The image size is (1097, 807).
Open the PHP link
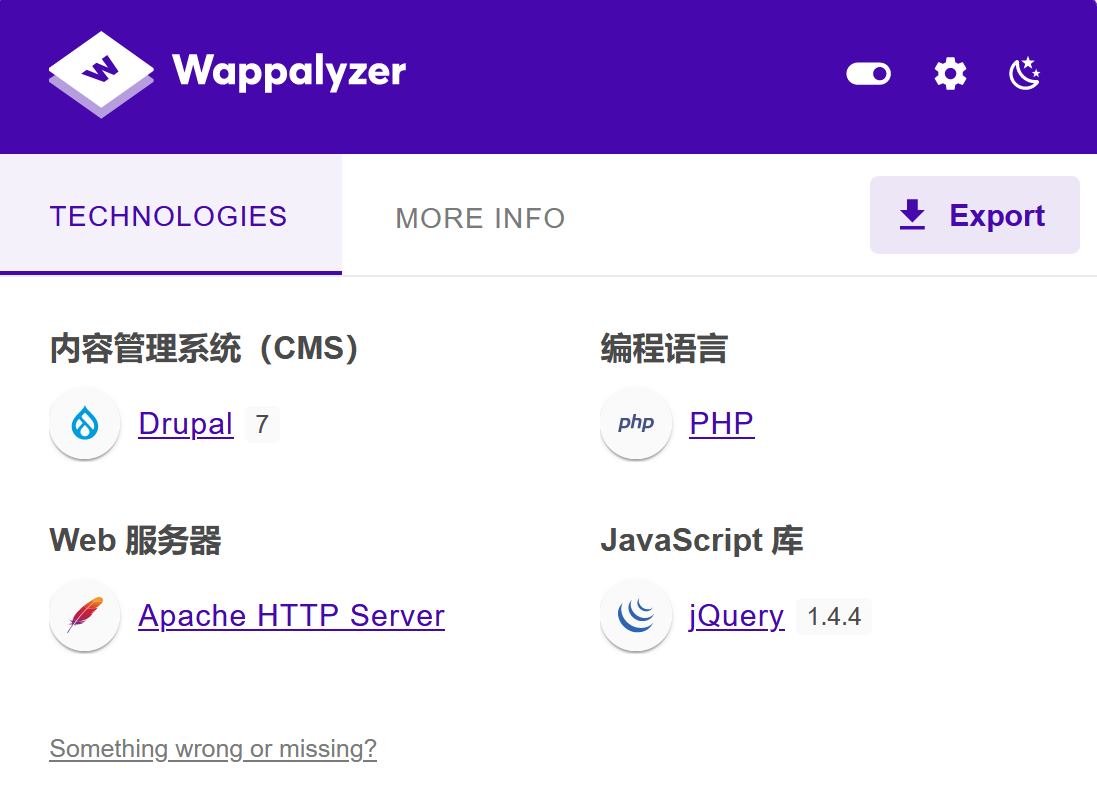tap(721, 423)
